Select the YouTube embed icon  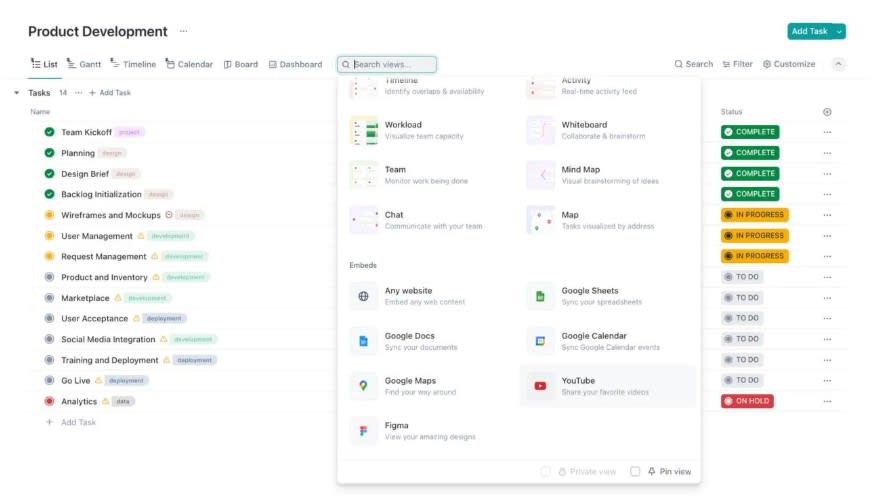(x=541, y=386)
